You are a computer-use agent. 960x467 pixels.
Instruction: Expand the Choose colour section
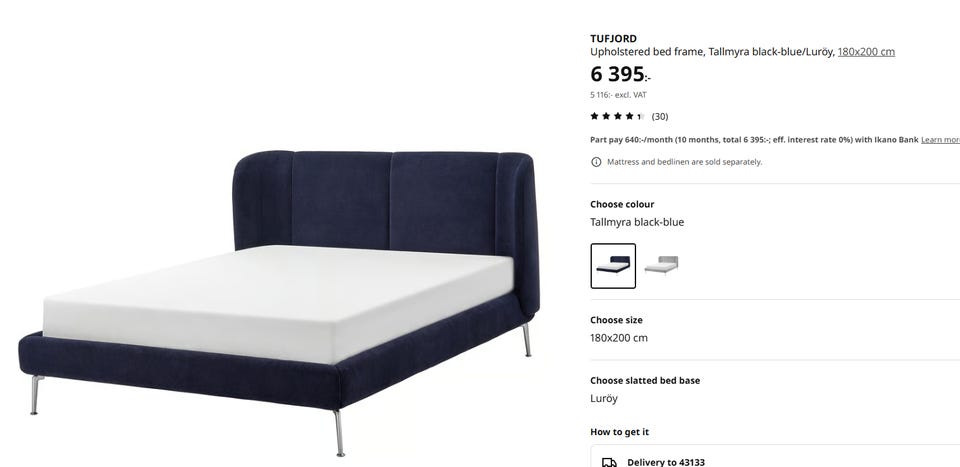pyautogui.click(x=775, y=214)
